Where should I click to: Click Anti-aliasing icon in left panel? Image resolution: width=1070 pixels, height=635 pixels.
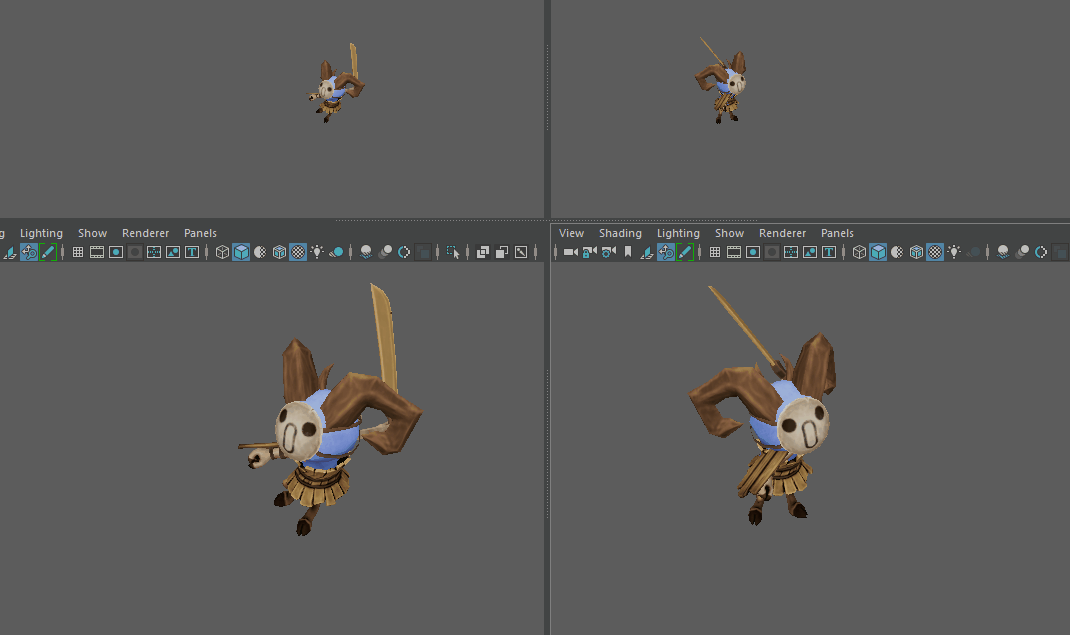click(404, 252)
